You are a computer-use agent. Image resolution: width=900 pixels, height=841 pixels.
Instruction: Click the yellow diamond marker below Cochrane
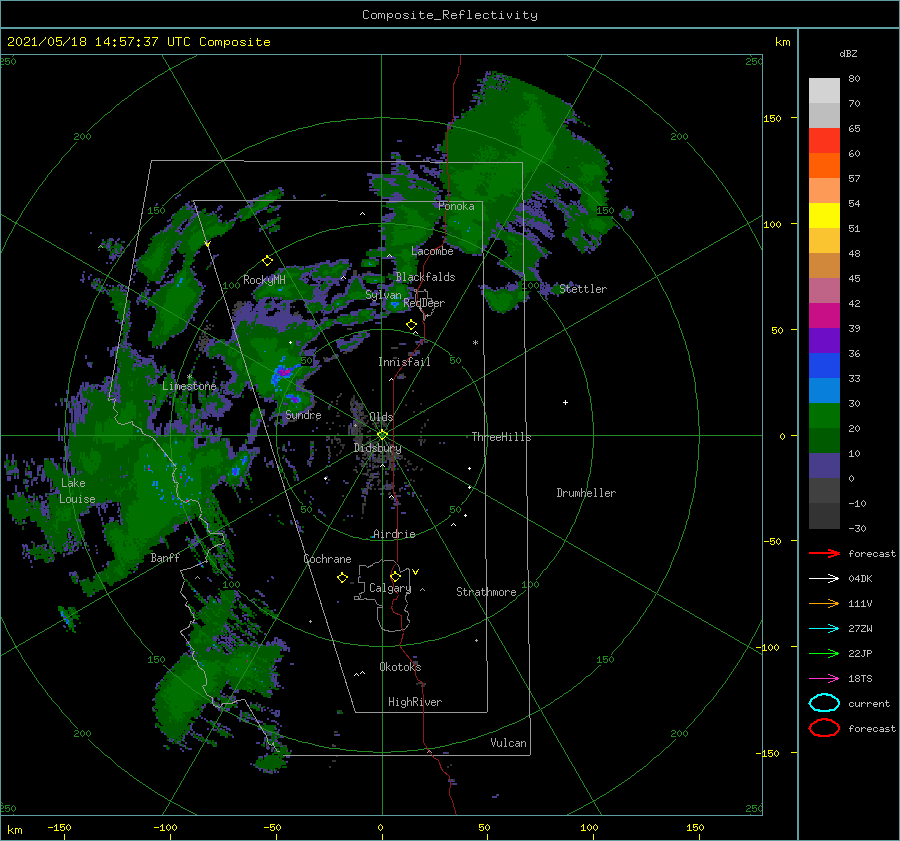tap(342, 578)
